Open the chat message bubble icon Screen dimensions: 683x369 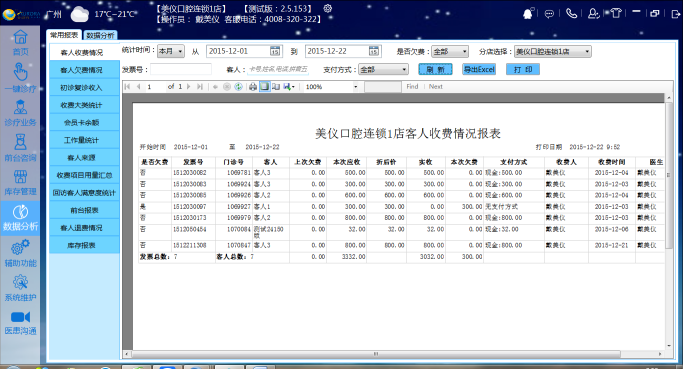[x=549, y=14]
